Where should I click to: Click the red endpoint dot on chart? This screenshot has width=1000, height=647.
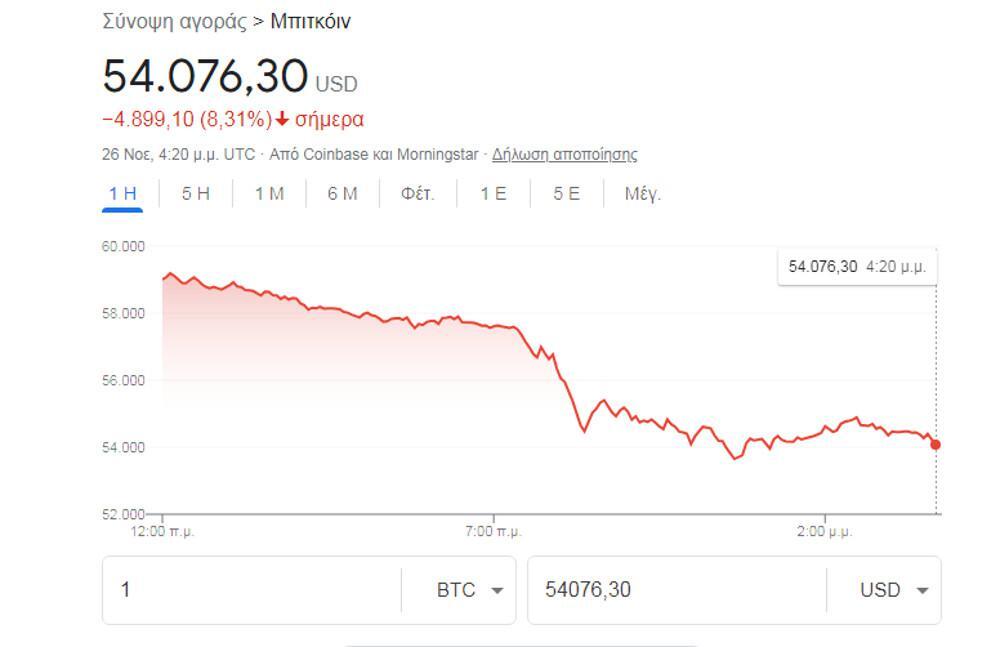click(x=936, y=444)
